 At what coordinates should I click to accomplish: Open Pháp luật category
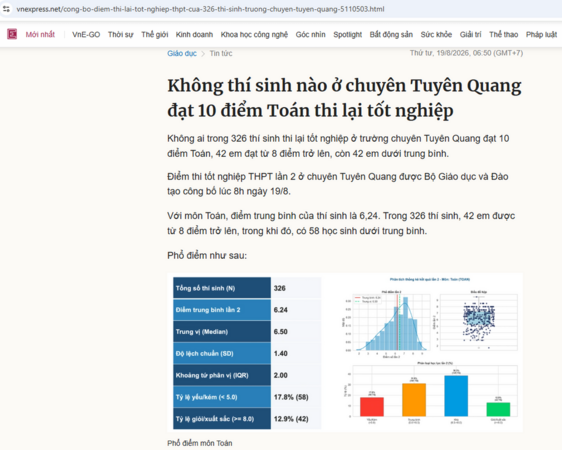tap(541, 34)
